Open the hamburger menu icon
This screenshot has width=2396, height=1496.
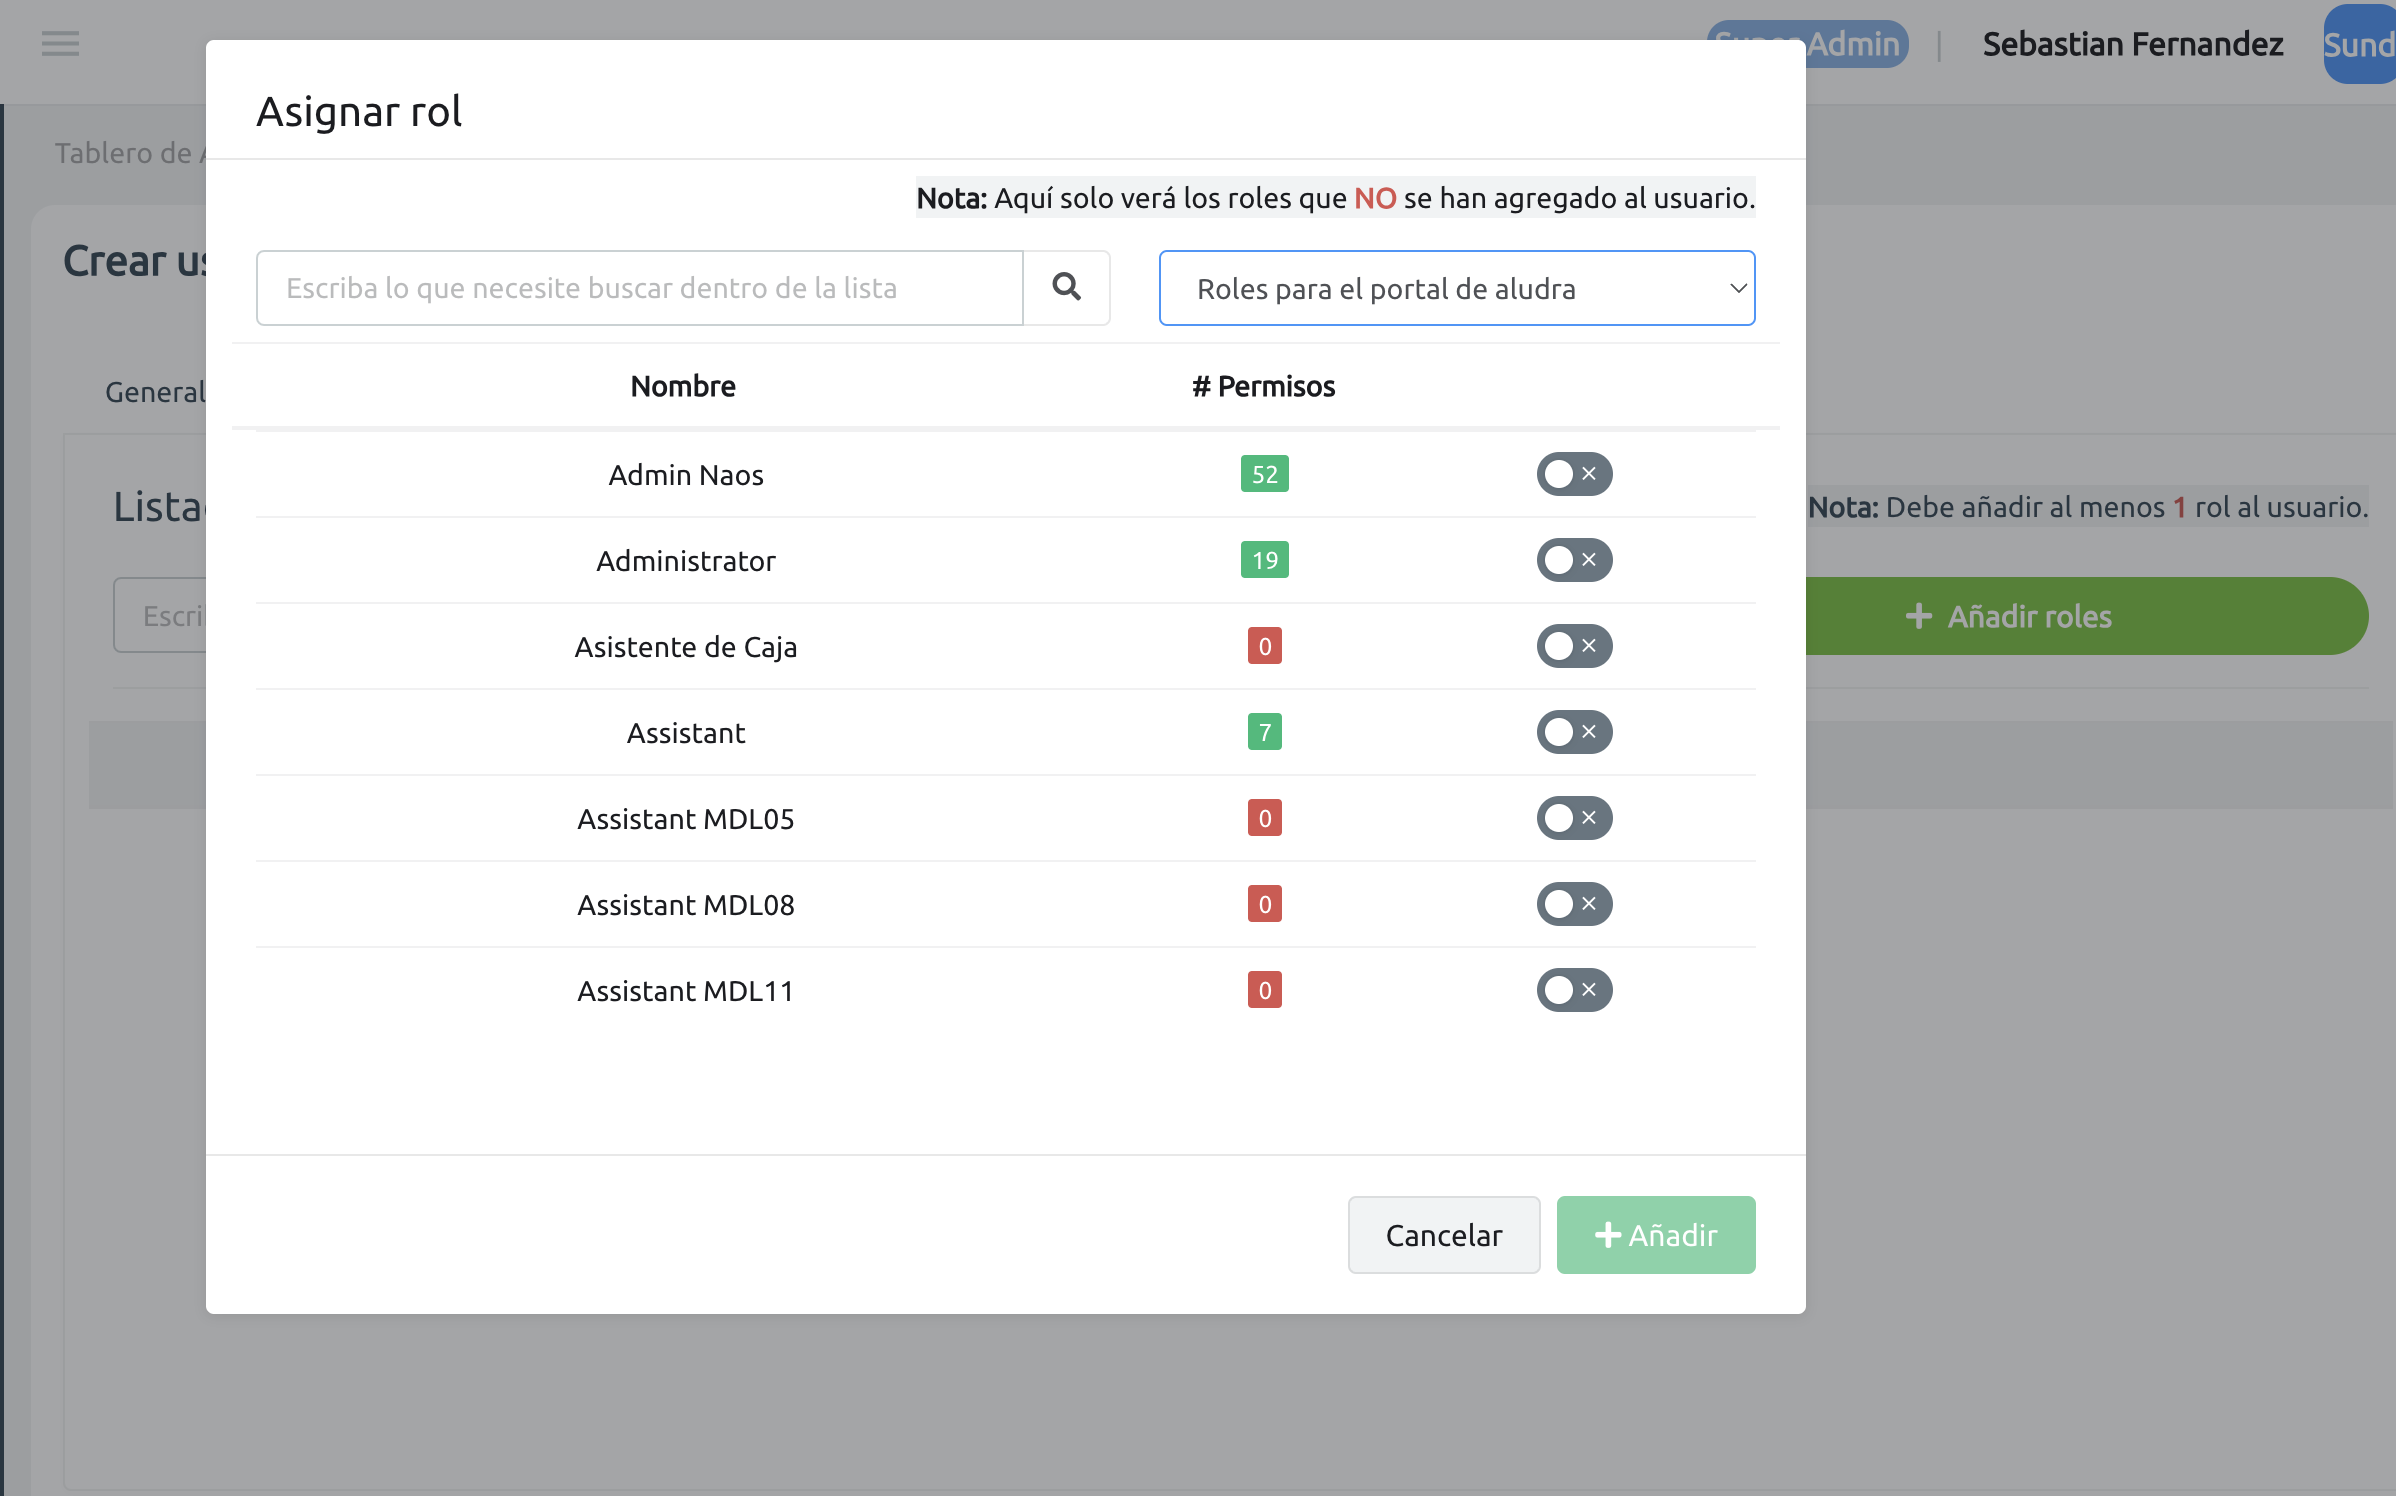tap(60, 43)
